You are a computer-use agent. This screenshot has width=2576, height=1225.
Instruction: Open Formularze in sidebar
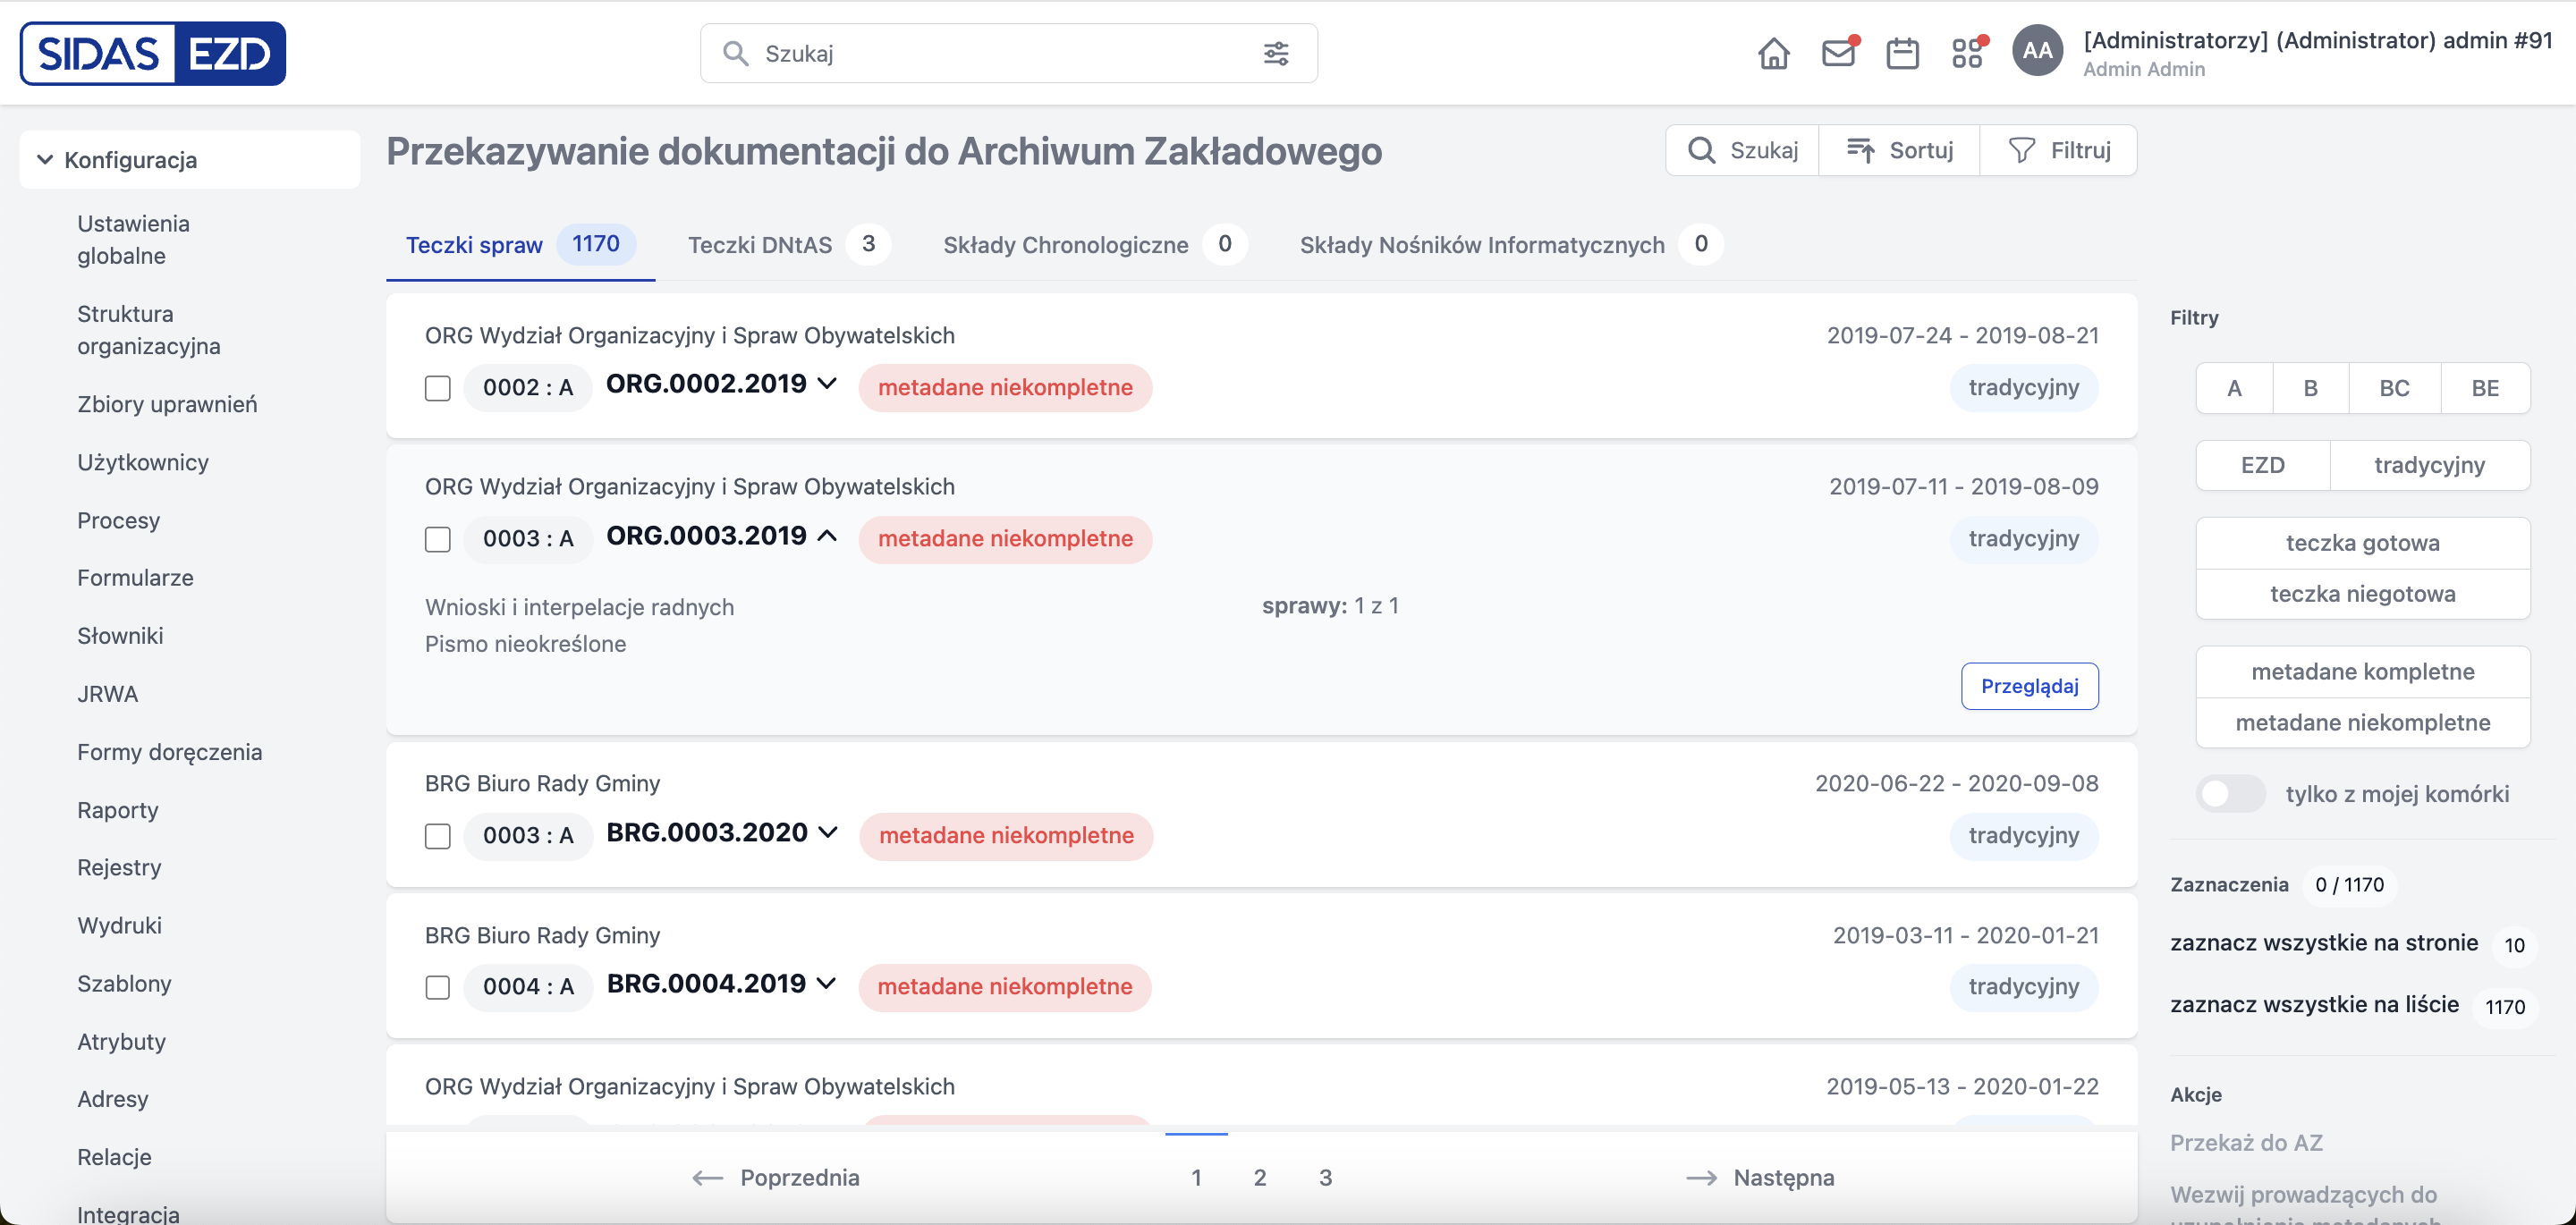(135, 578)
